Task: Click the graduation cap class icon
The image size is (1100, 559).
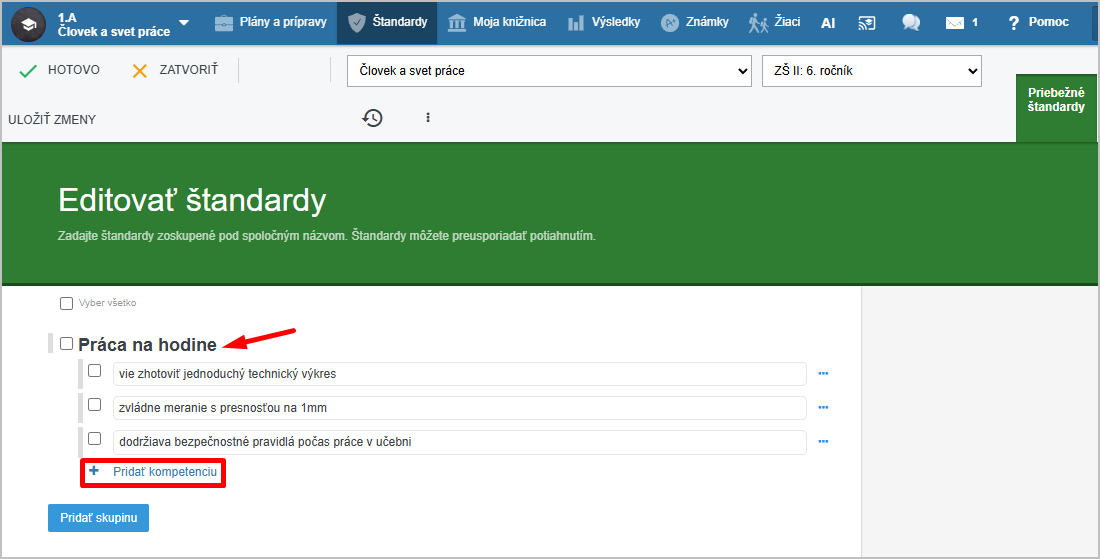Action: click(x=28, y=23)
